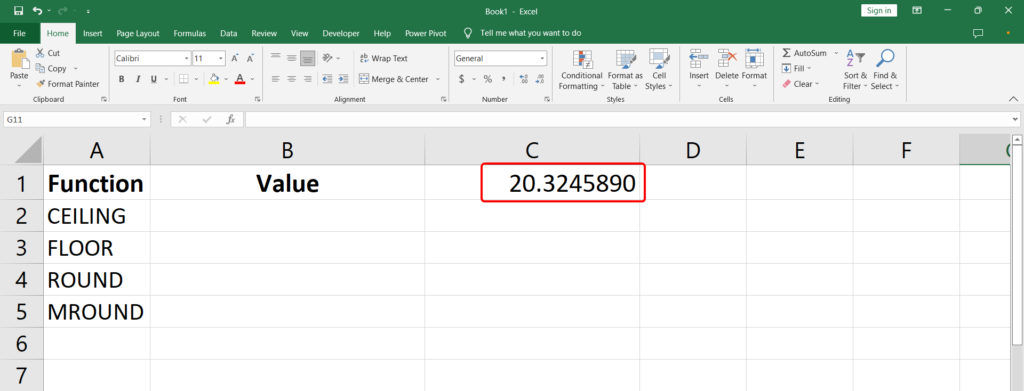Open Format as Table gallery

(625, 70)
